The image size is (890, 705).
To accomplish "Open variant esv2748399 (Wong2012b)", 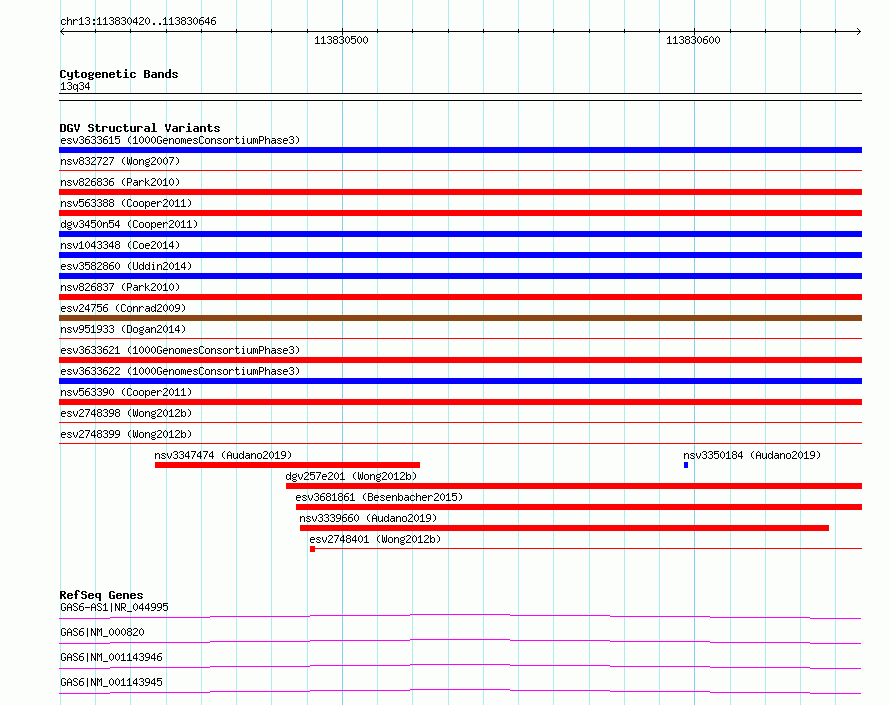I will click(x=126, y=434).
